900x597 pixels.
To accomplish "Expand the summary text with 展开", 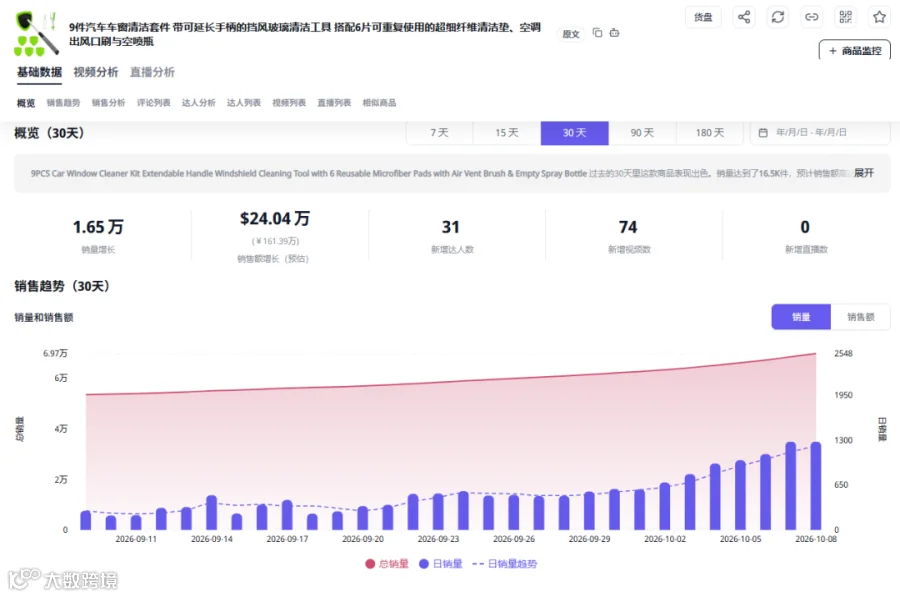I will pyautogui.click(x=864, y=173).
